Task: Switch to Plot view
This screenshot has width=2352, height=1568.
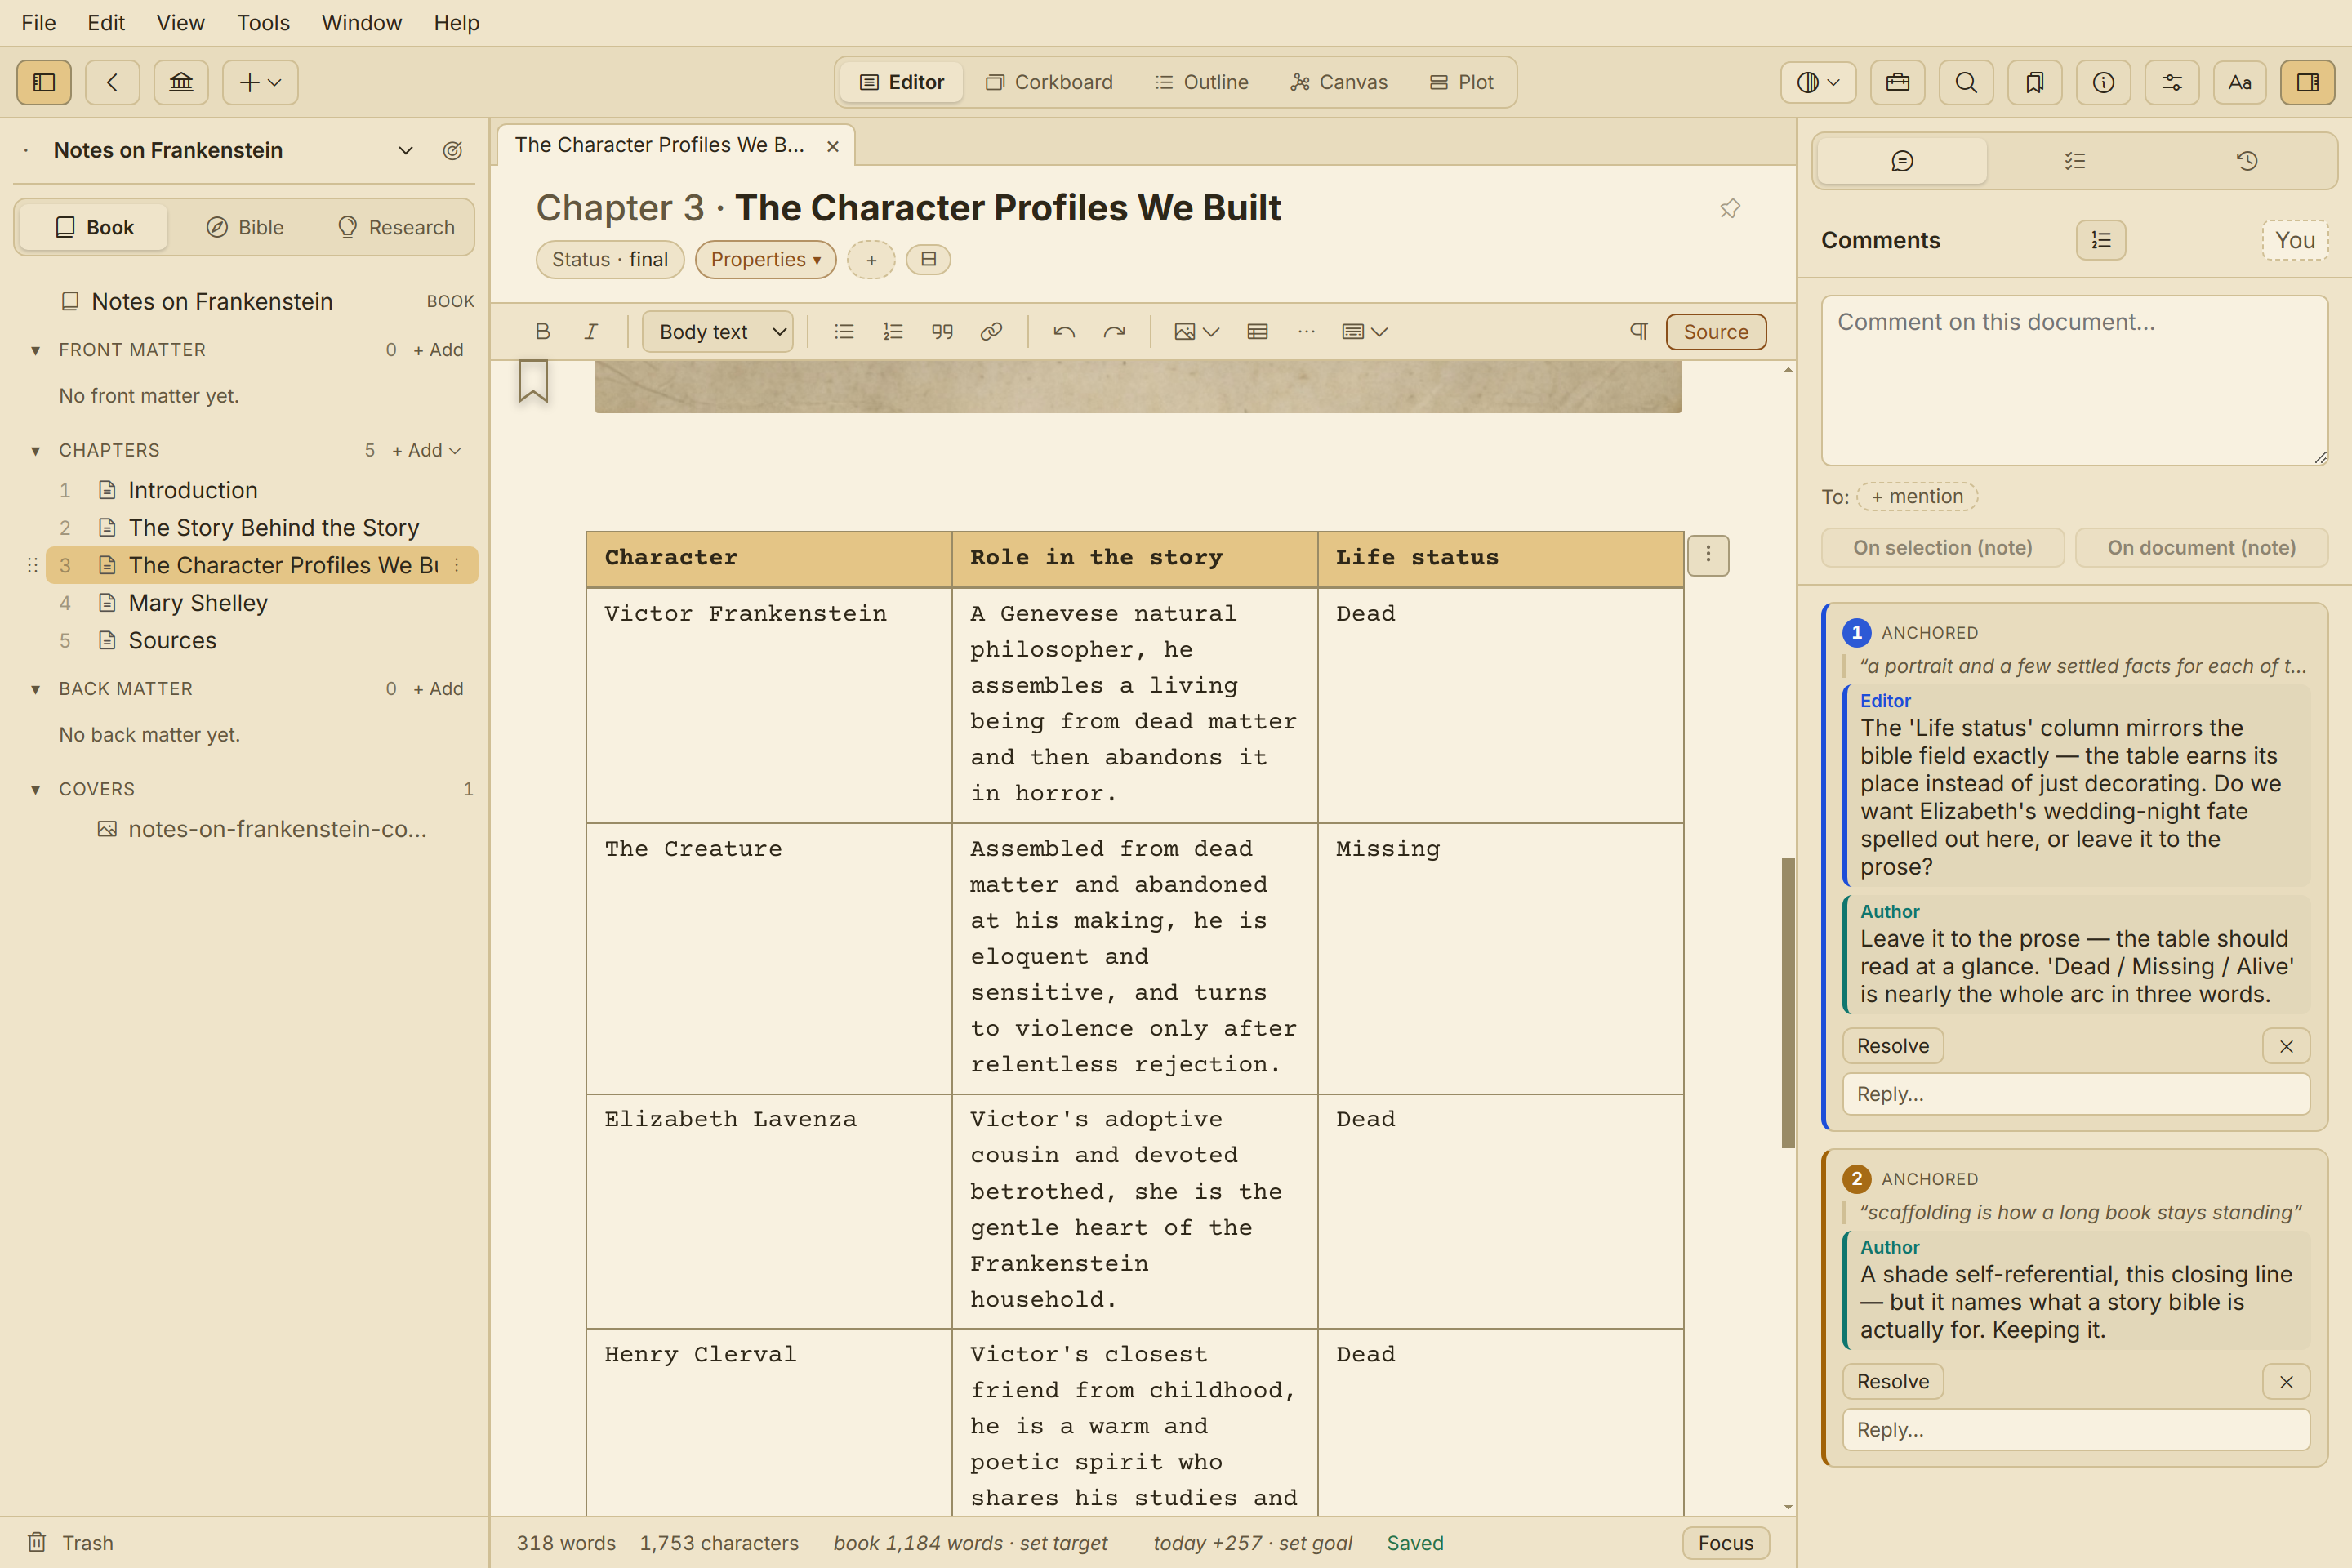Action: click(1461, 82)
